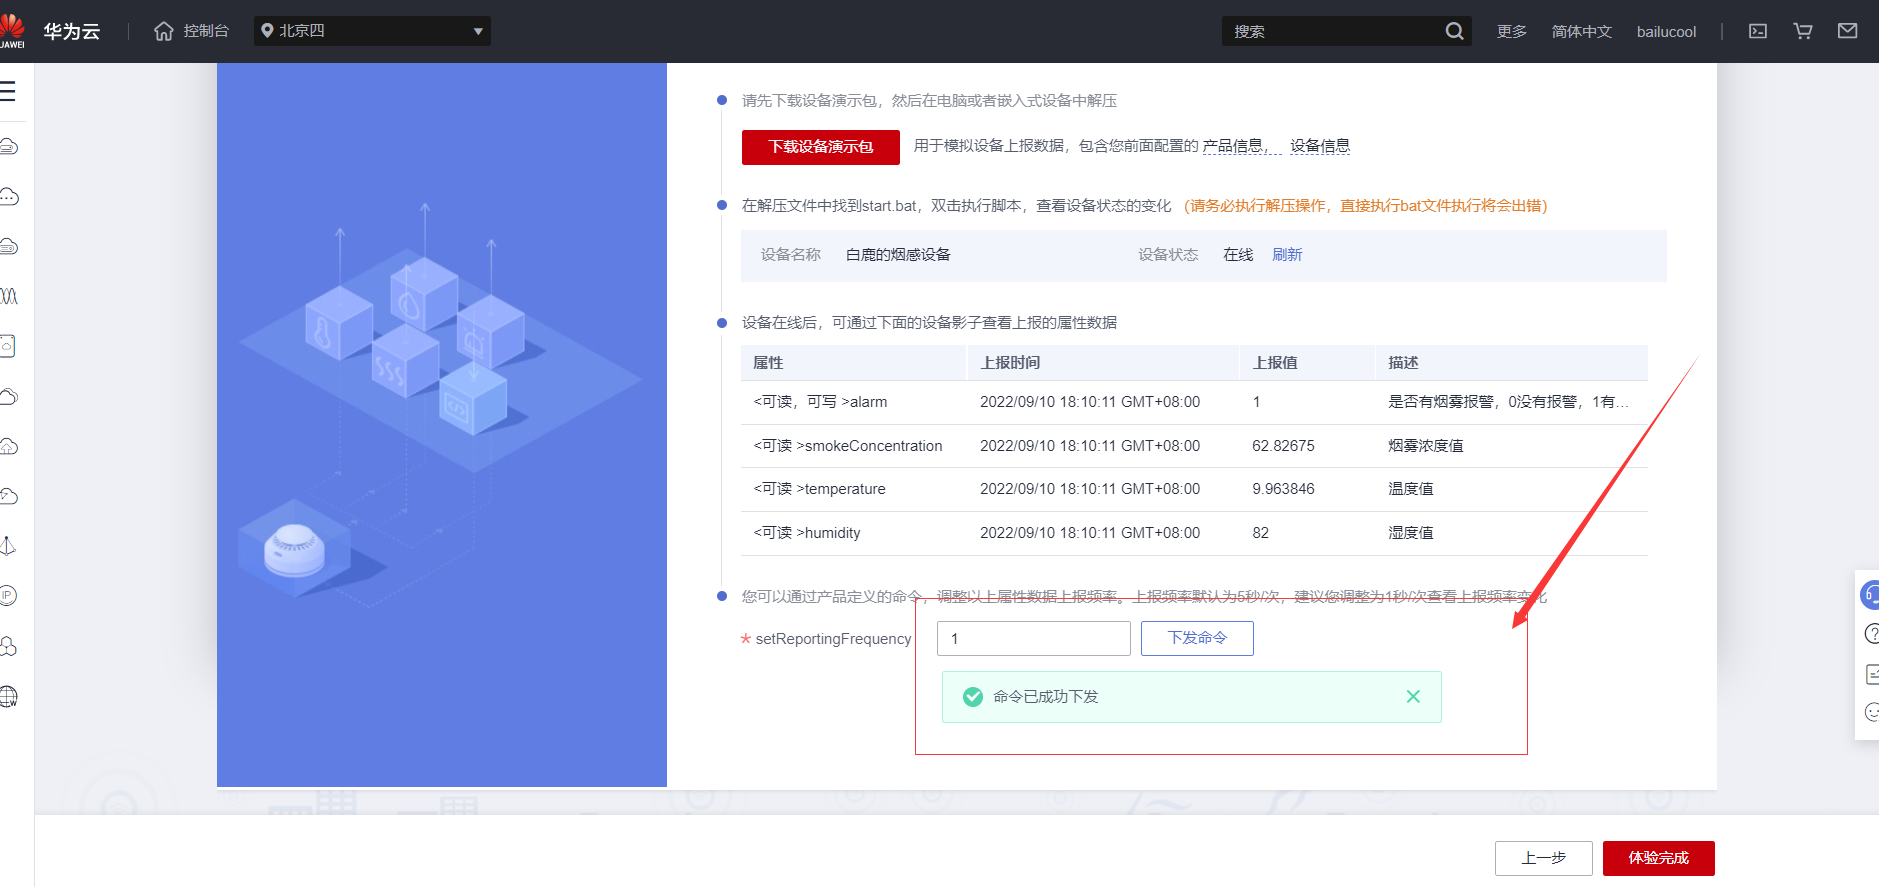The image size is (1879, 887).
Task: Dismiss the 命令已成功下发 success message
Action: coord(1413,697)
